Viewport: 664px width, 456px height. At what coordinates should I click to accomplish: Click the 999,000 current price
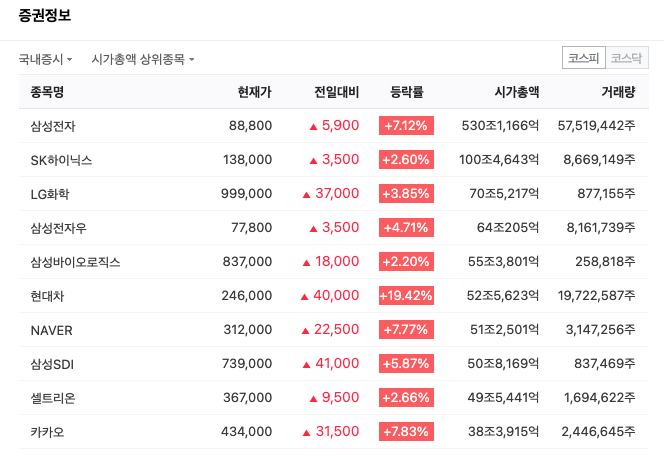(246, 193)
